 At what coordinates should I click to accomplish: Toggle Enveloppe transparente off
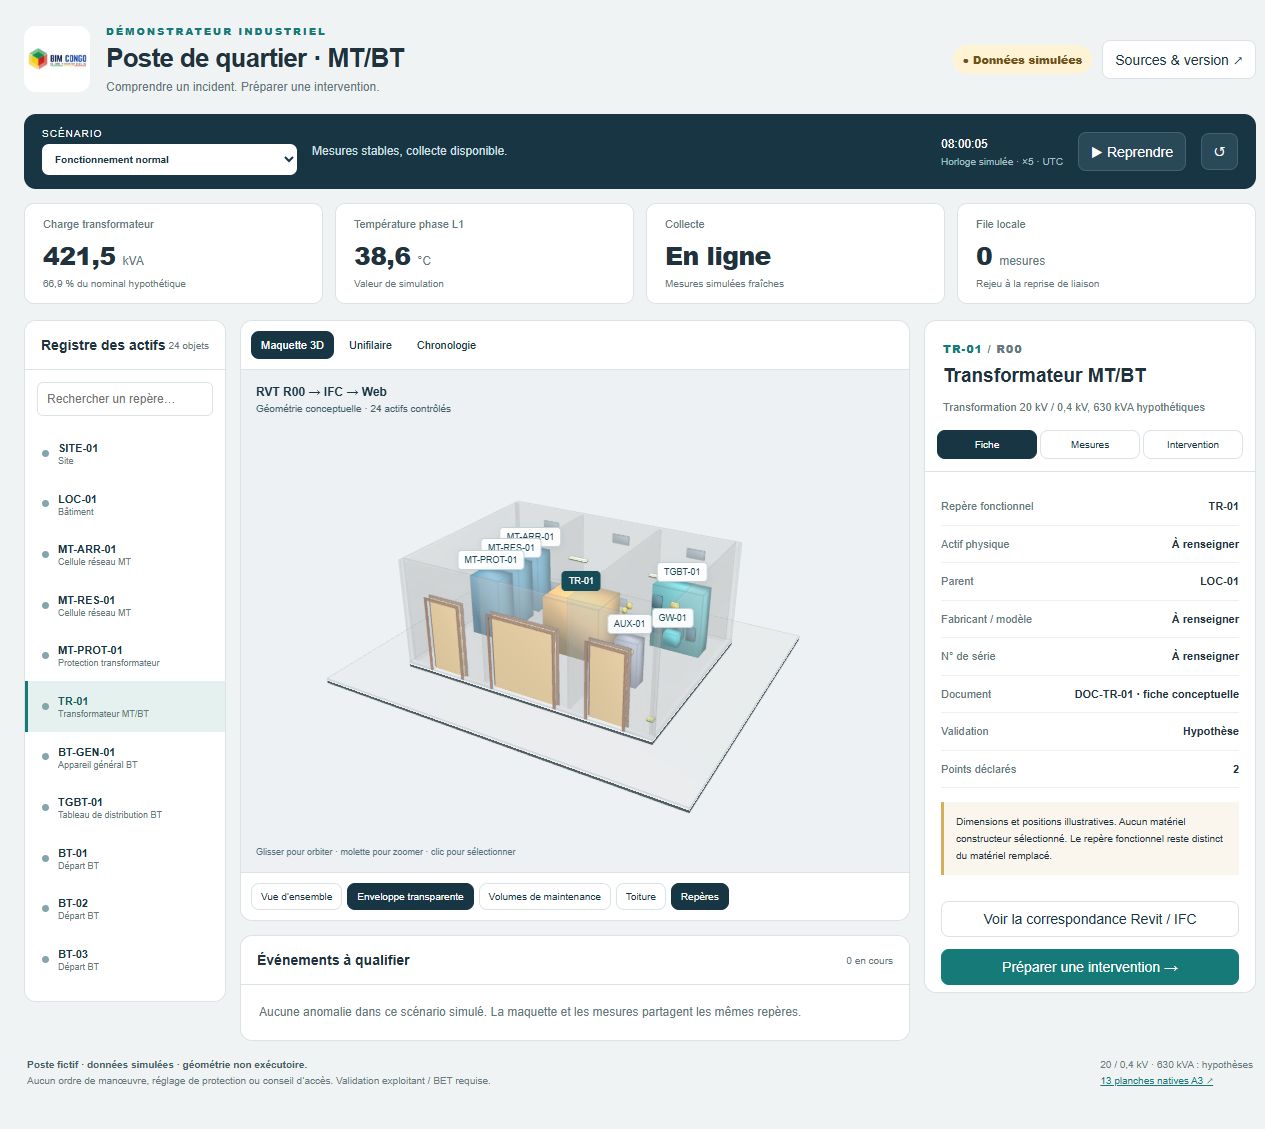point(410,897)
